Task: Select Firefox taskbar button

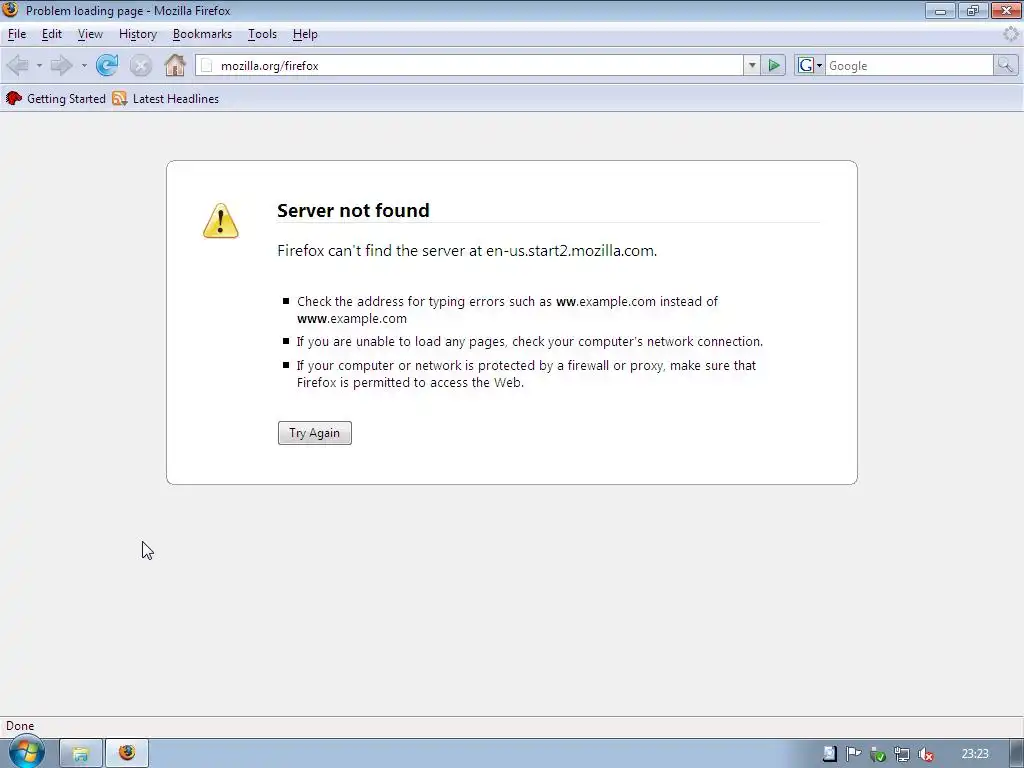Action: (x=127, y=754)
